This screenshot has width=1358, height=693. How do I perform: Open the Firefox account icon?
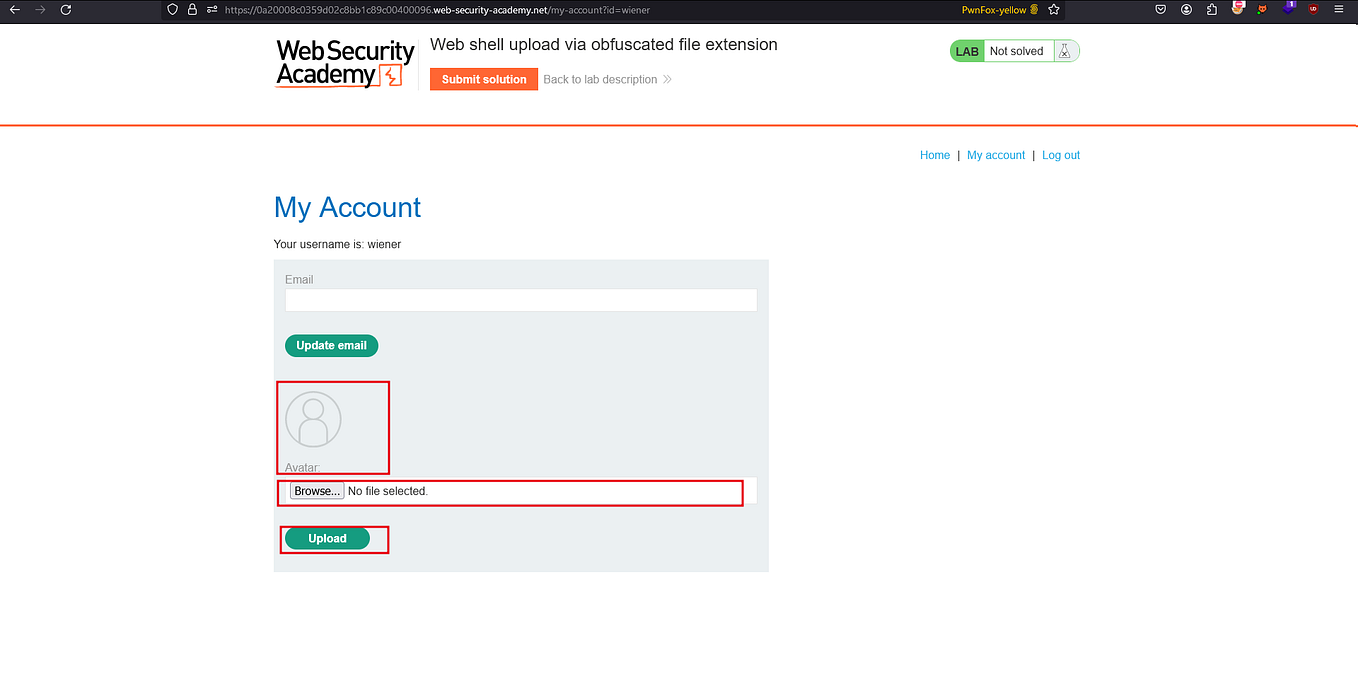pos(1186,9)
